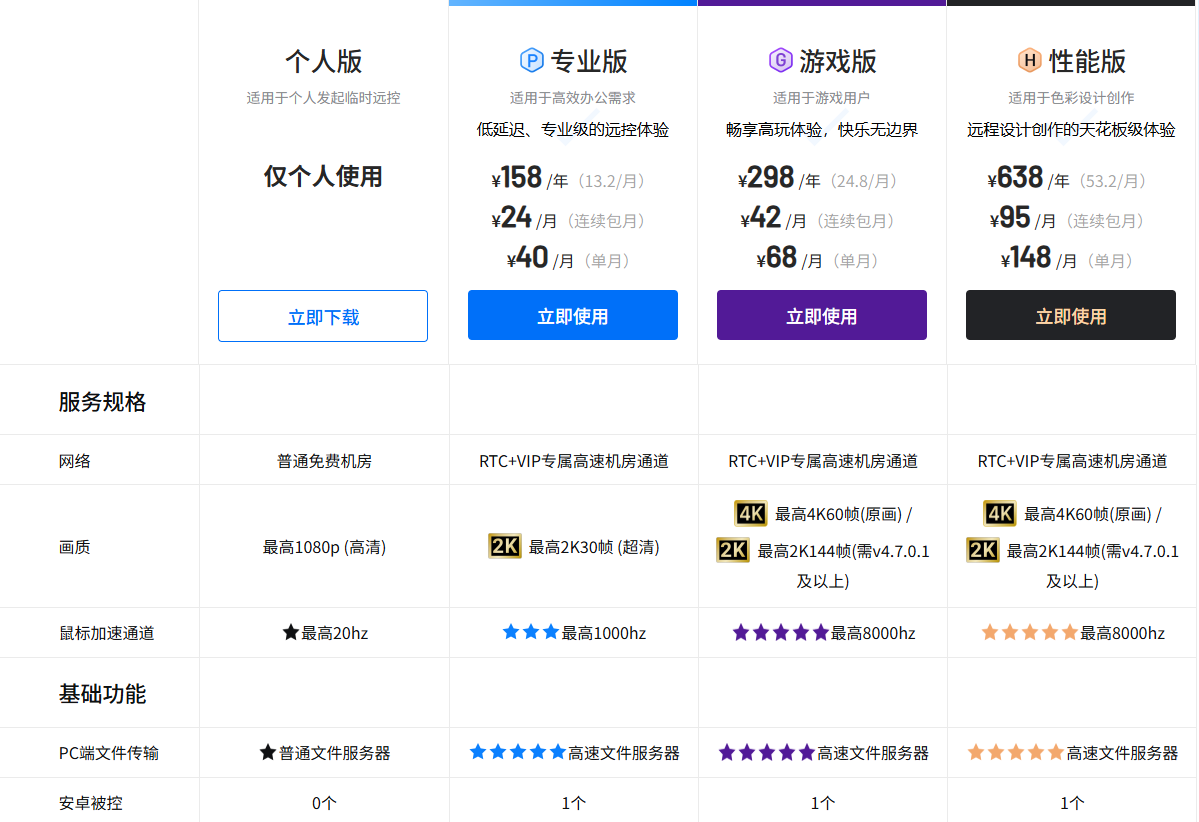Click the orange H icon beside 性能版

click(1029, 60)
